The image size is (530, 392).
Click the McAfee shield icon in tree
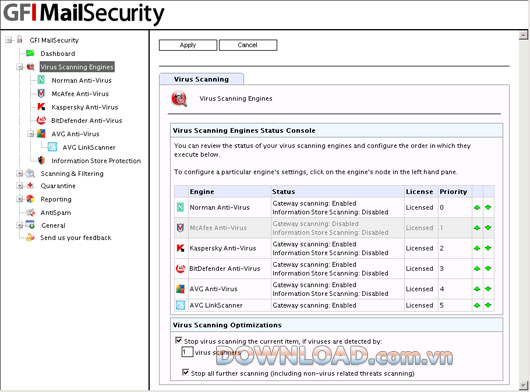[x=41, y=94]
